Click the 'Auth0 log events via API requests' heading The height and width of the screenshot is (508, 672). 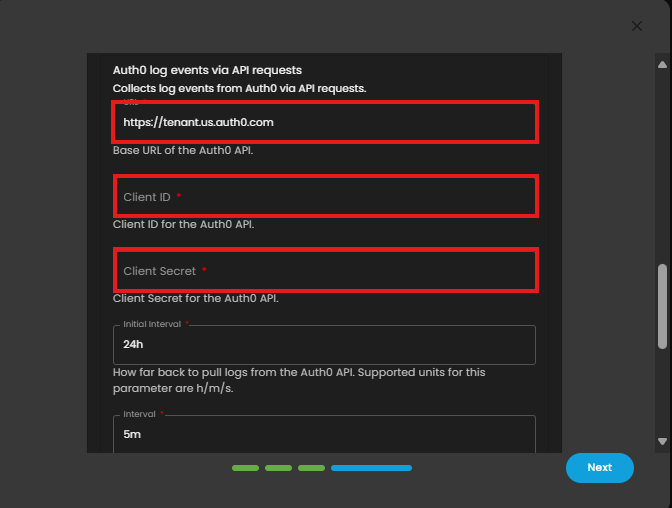207,70
